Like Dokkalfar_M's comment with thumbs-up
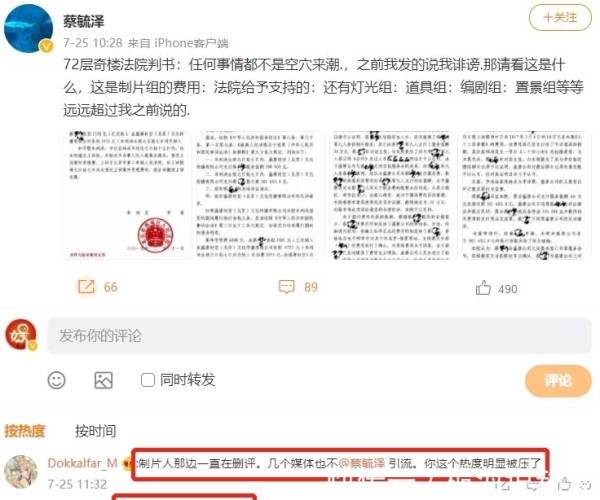Image resolution: width=600 pixels, height=500 pixels. pos(564,484)
